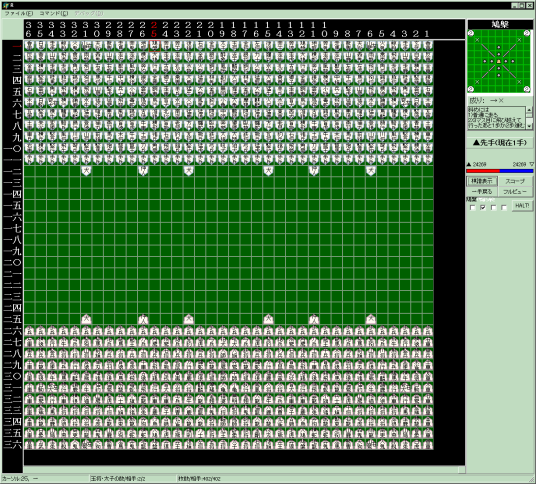Click the description box's up arrow
This screenshot has width=536, height=484.
point(529,110)
